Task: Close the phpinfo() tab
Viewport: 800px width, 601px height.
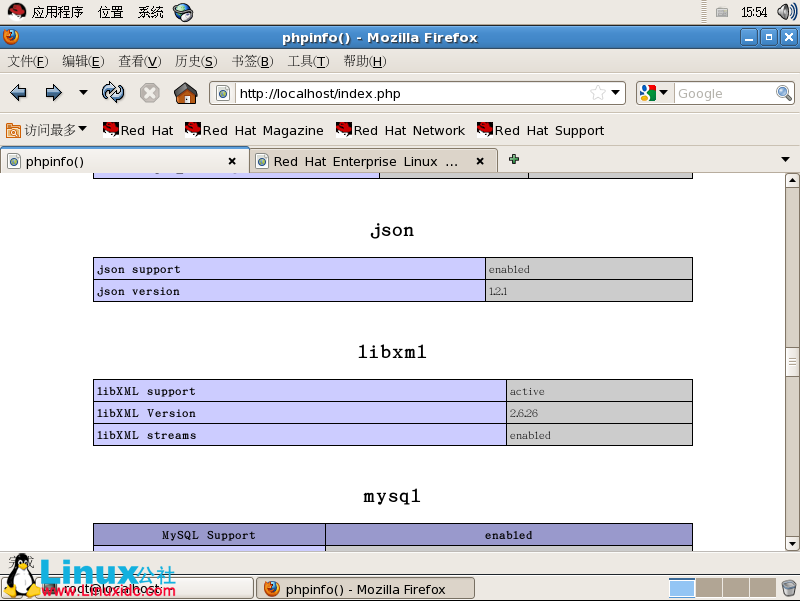Action: [x=232, y=161]
